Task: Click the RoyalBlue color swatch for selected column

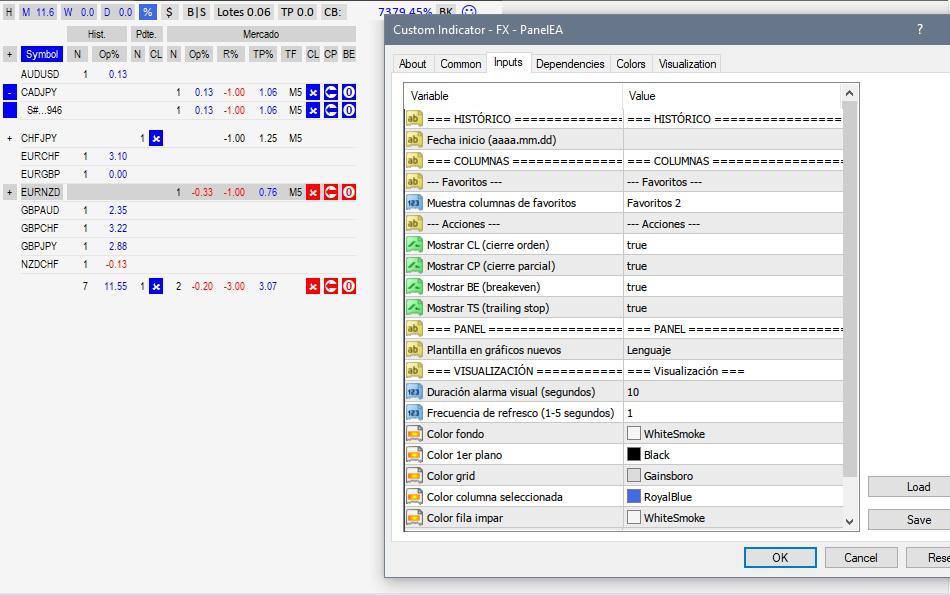Action: coord(634,497)
